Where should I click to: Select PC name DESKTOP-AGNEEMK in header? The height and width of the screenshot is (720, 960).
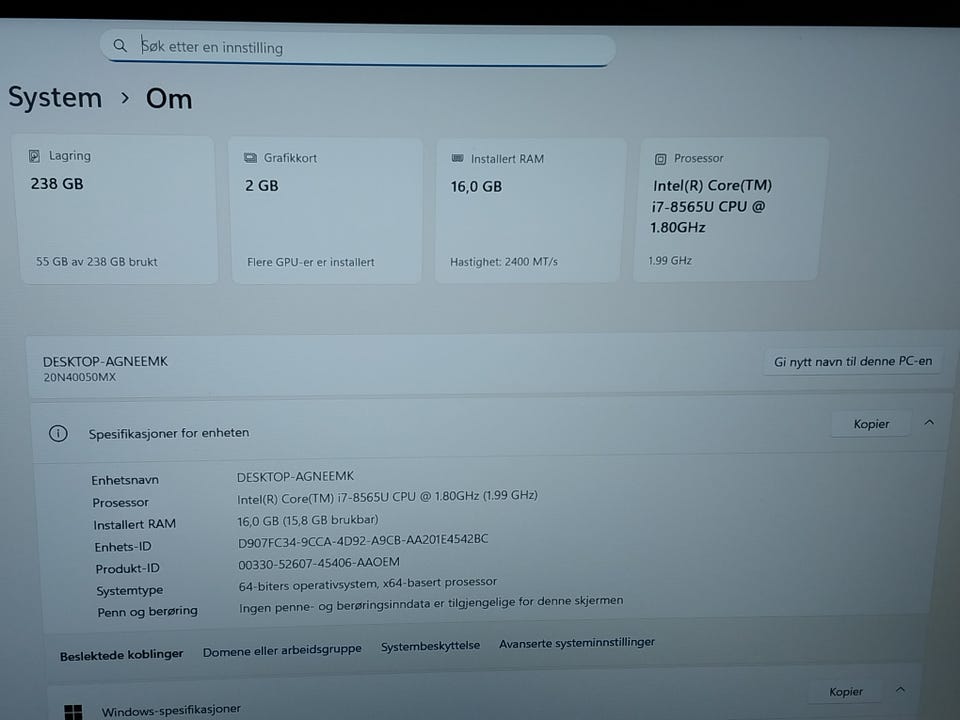point(105,361)
